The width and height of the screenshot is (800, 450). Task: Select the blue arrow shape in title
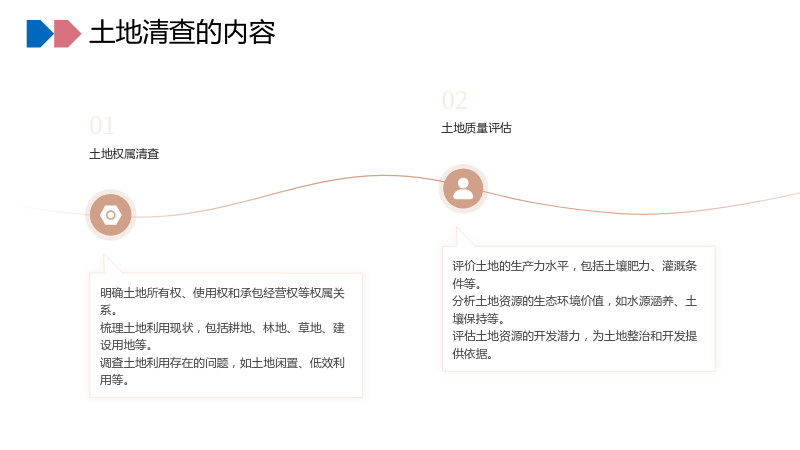[x=40, y=34]
